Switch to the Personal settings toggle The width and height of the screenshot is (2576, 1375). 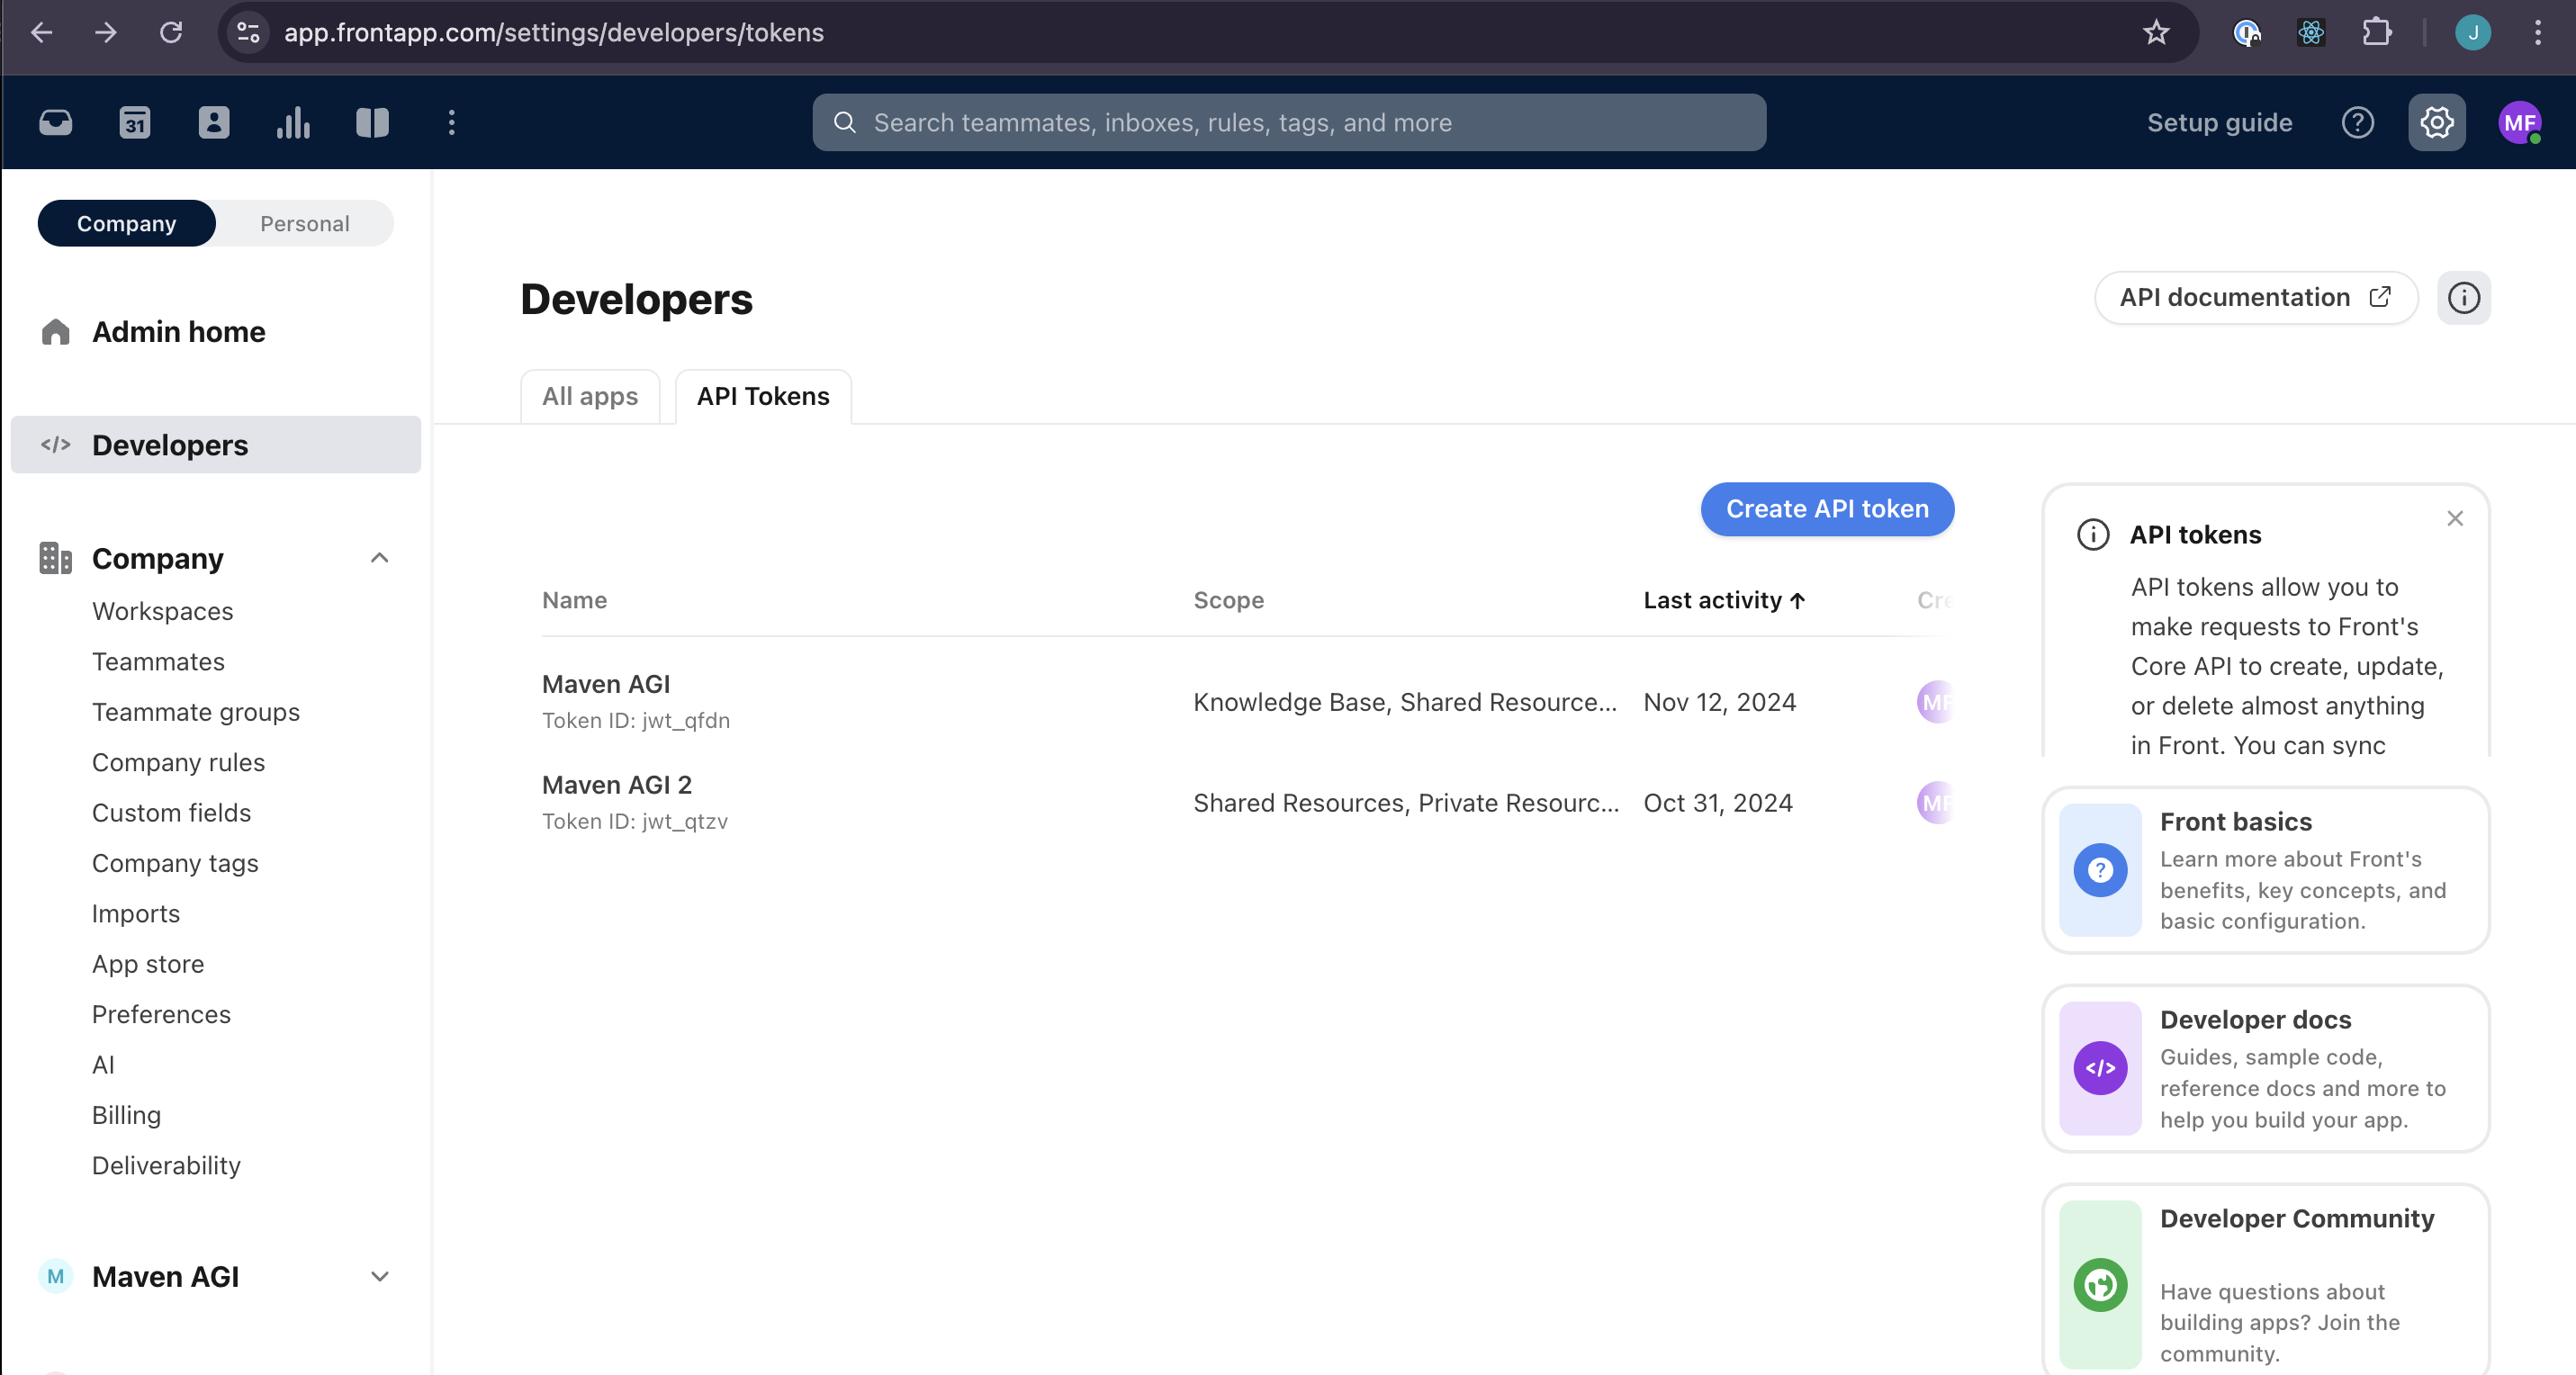pyautogui.click(x=304, y=223)
